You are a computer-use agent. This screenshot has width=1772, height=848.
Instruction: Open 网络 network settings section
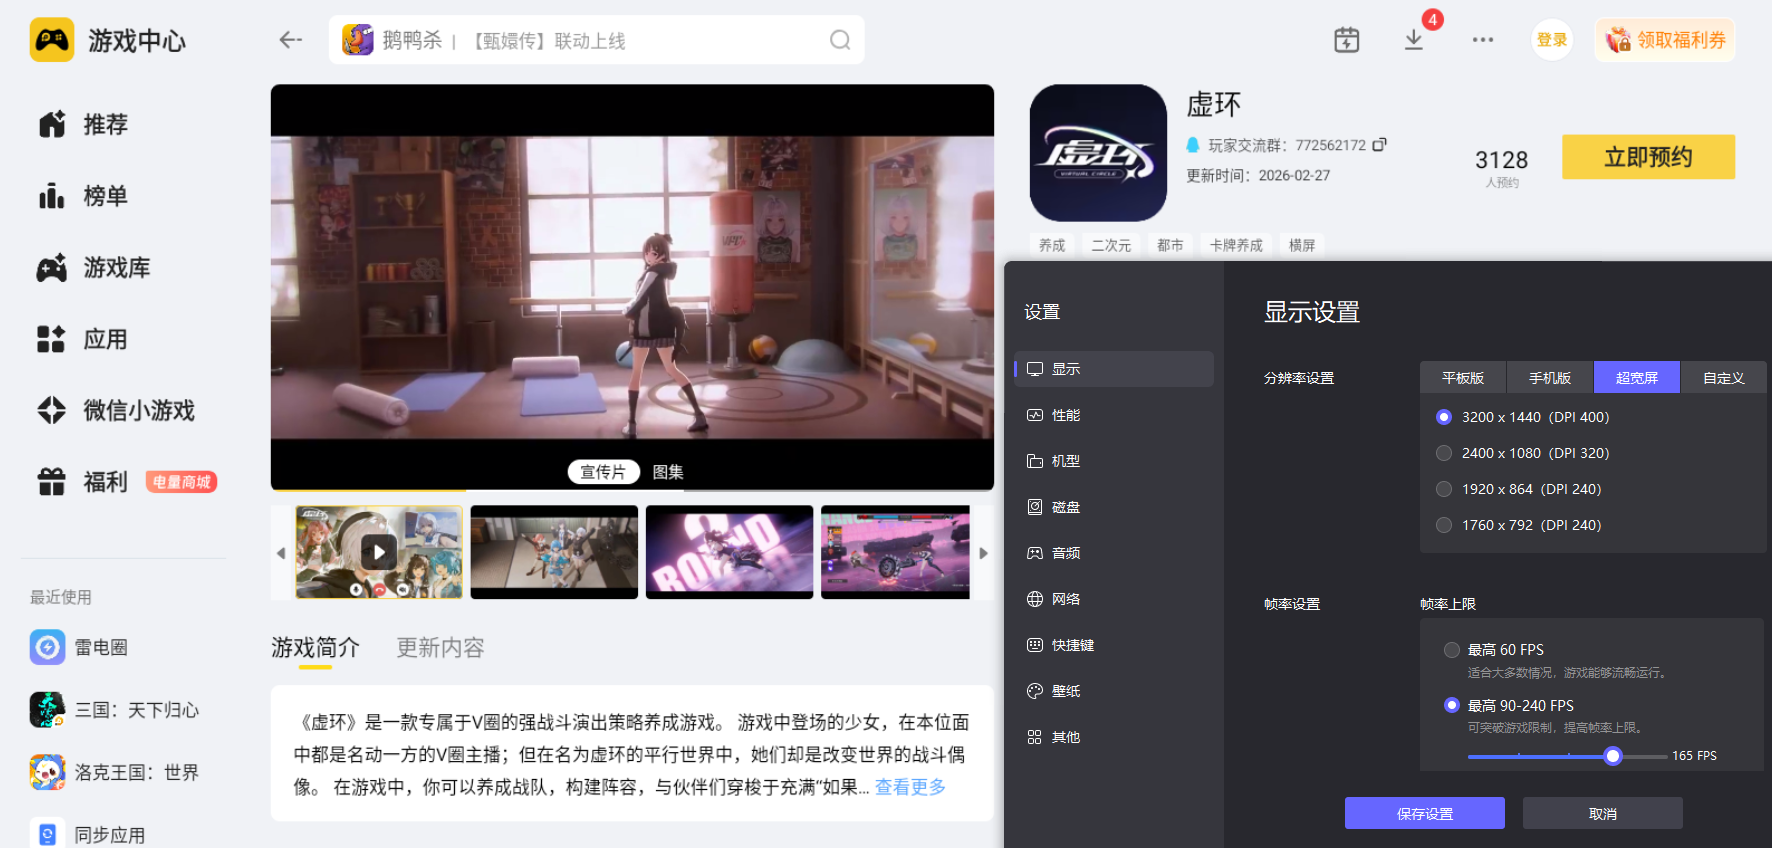click(1114, 599)
